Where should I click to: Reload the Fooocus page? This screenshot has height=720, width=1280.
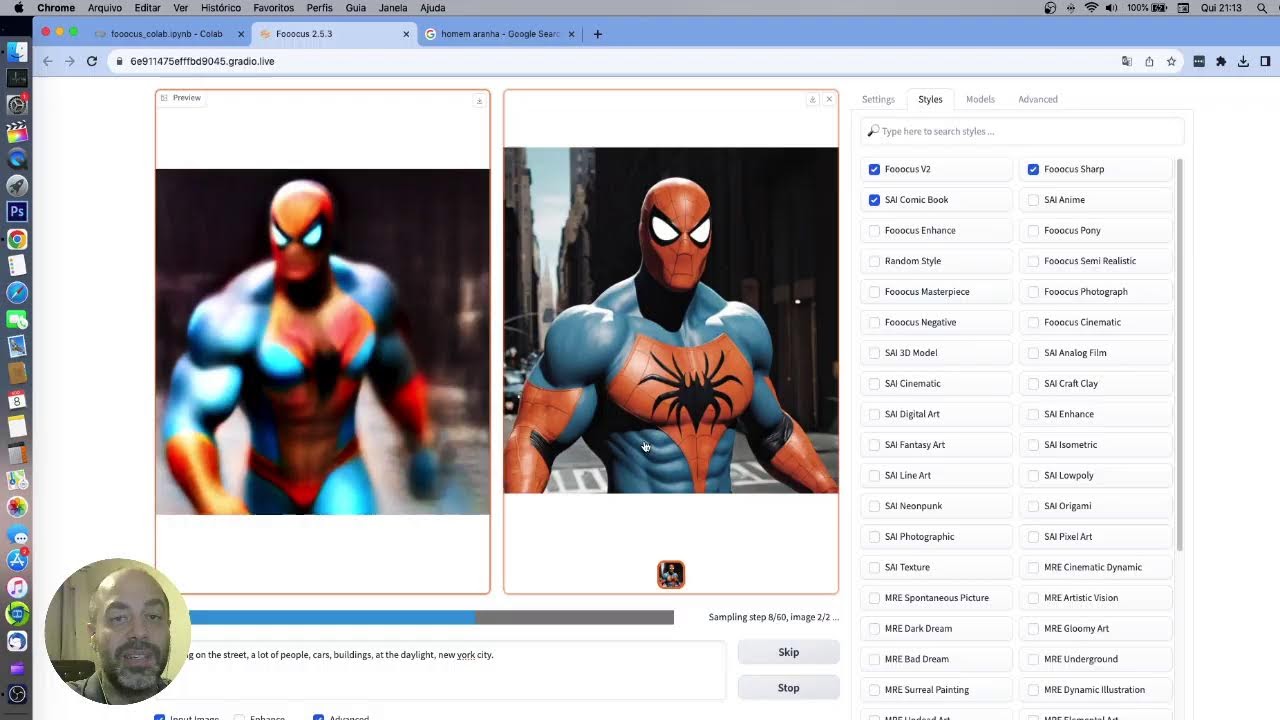point(92,61)
